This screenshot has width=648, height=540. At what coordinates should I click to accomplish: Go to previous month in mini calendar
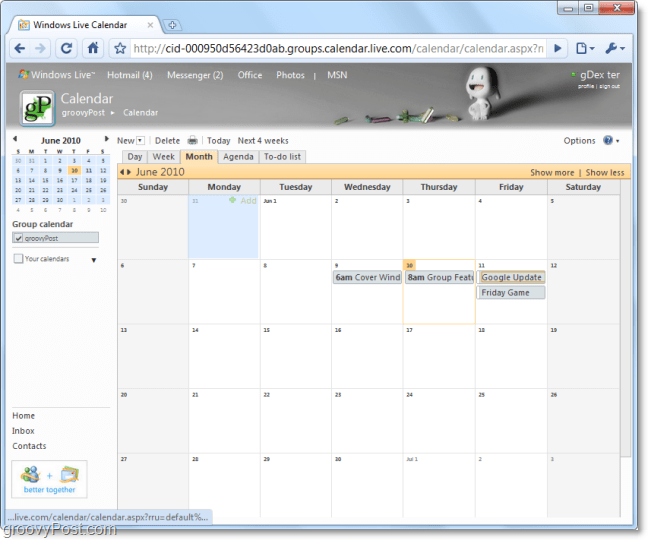click(15, 139)
